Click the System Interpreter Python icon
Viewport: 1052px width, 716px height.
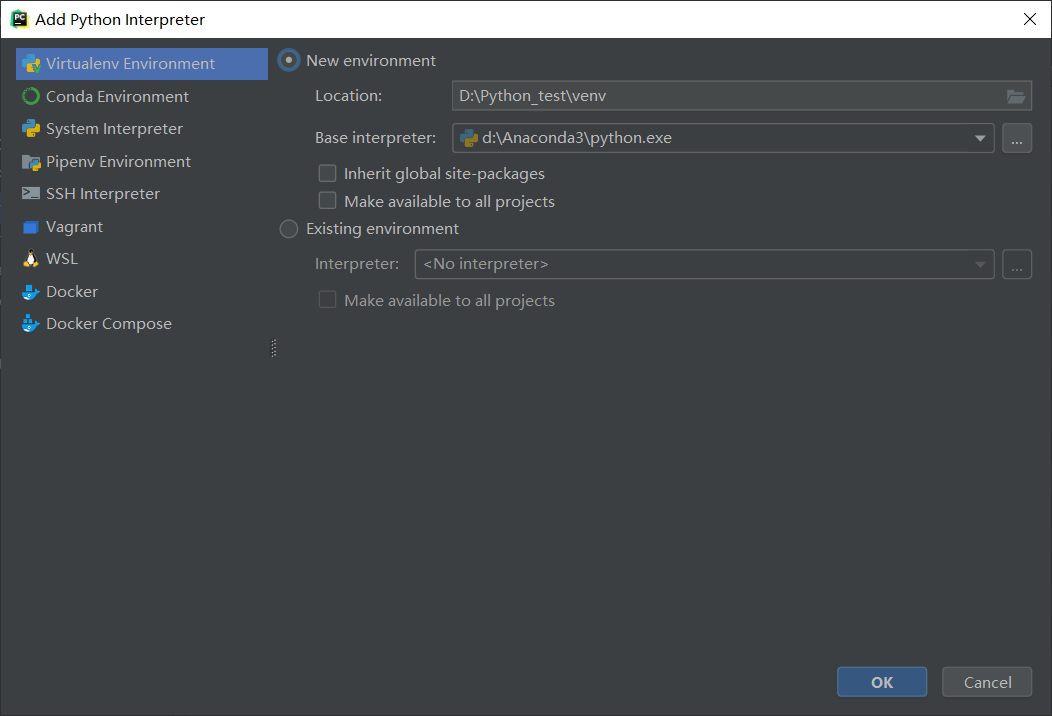click(31, 129)
